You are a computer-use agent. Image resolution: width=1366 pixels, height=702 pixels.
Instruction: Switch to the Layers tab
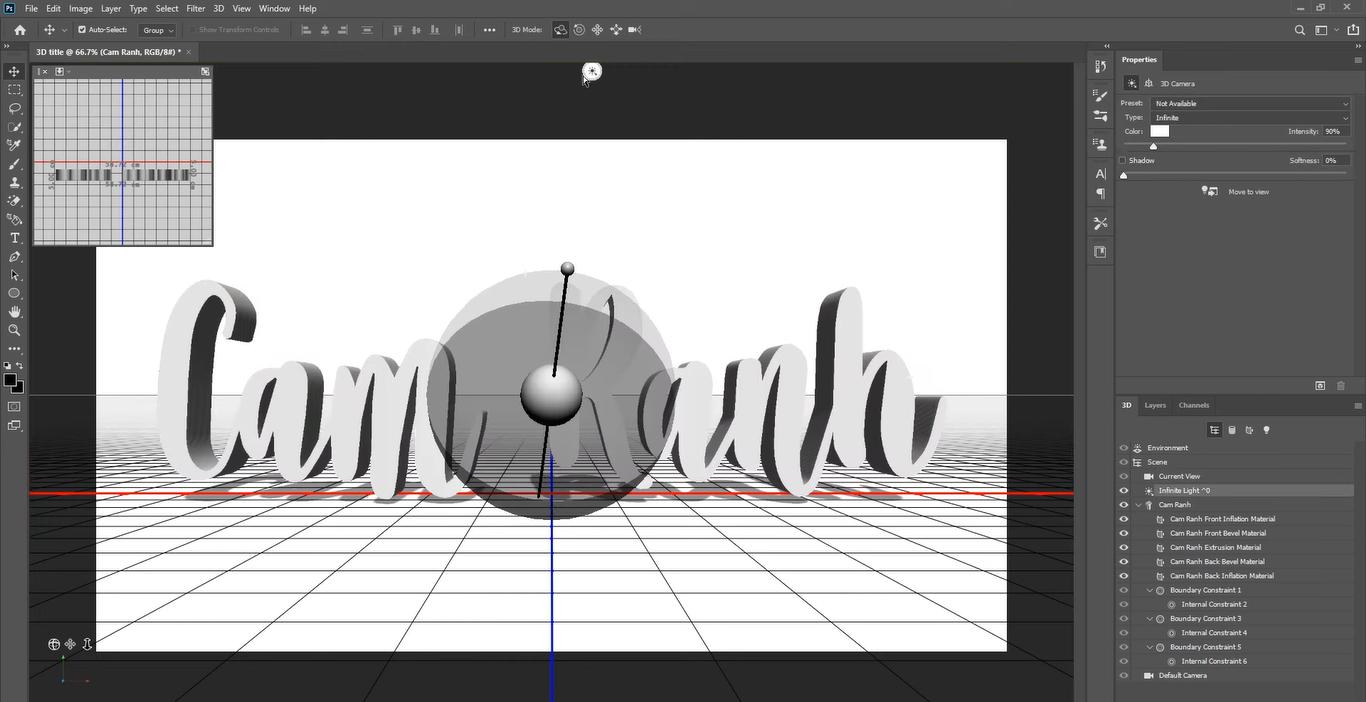1155,405
